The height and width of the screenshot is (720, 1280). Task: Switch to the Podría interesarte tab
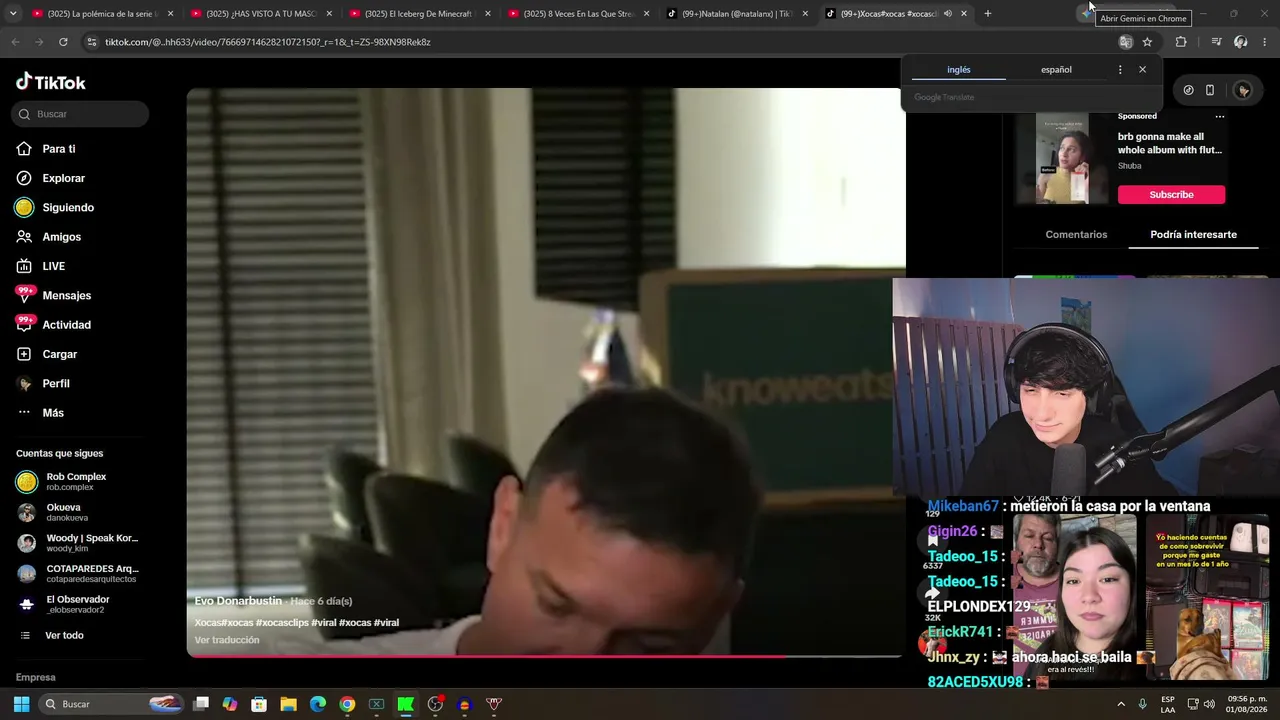1193,235
